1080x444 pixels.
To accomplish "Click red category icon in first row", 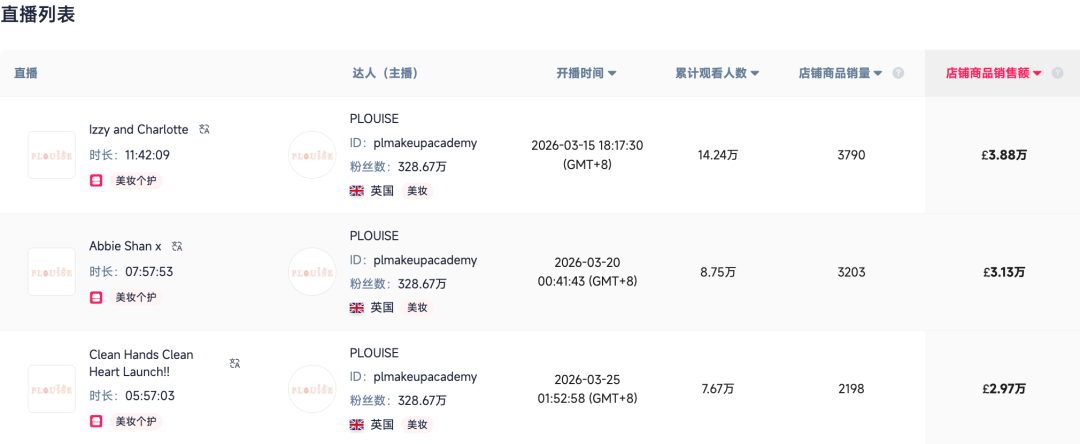I will pyautogui.click(x=96, y=181).
